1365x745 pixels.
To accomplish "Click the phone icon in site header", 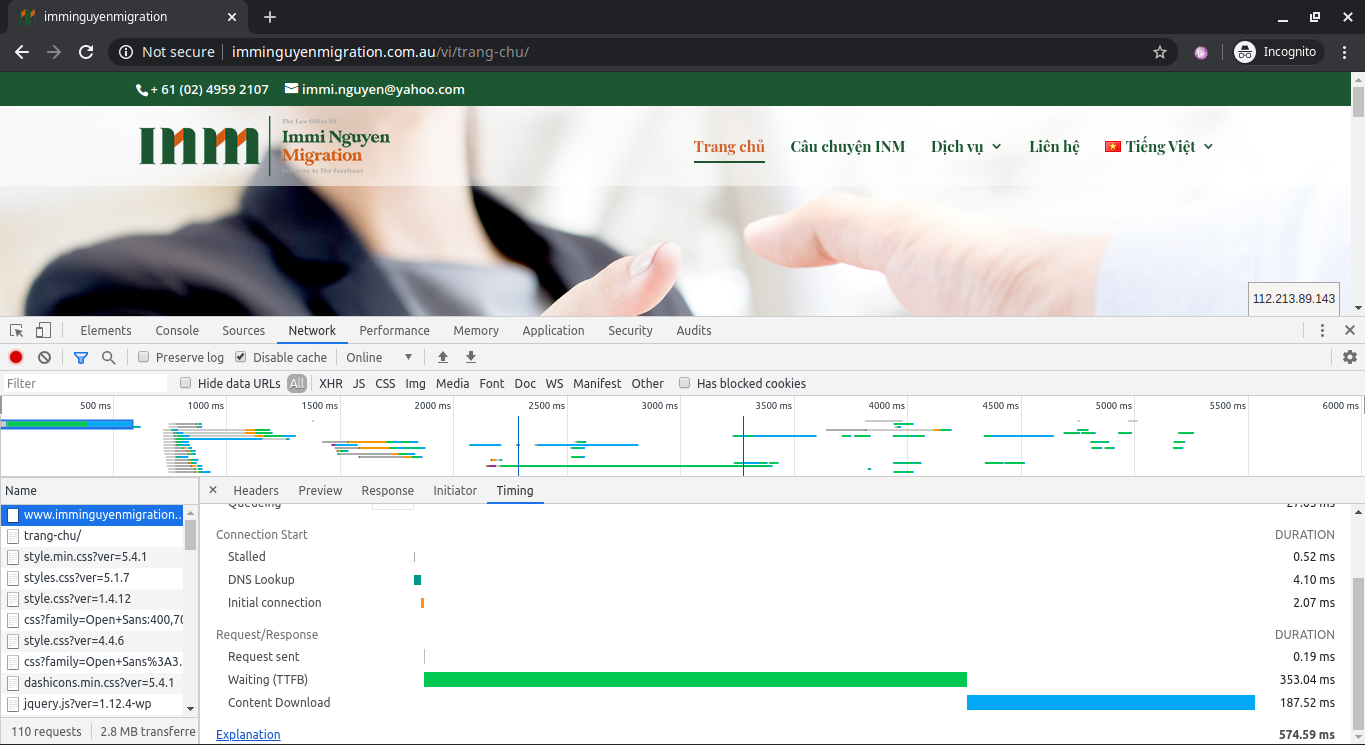I will coord(141,90).
